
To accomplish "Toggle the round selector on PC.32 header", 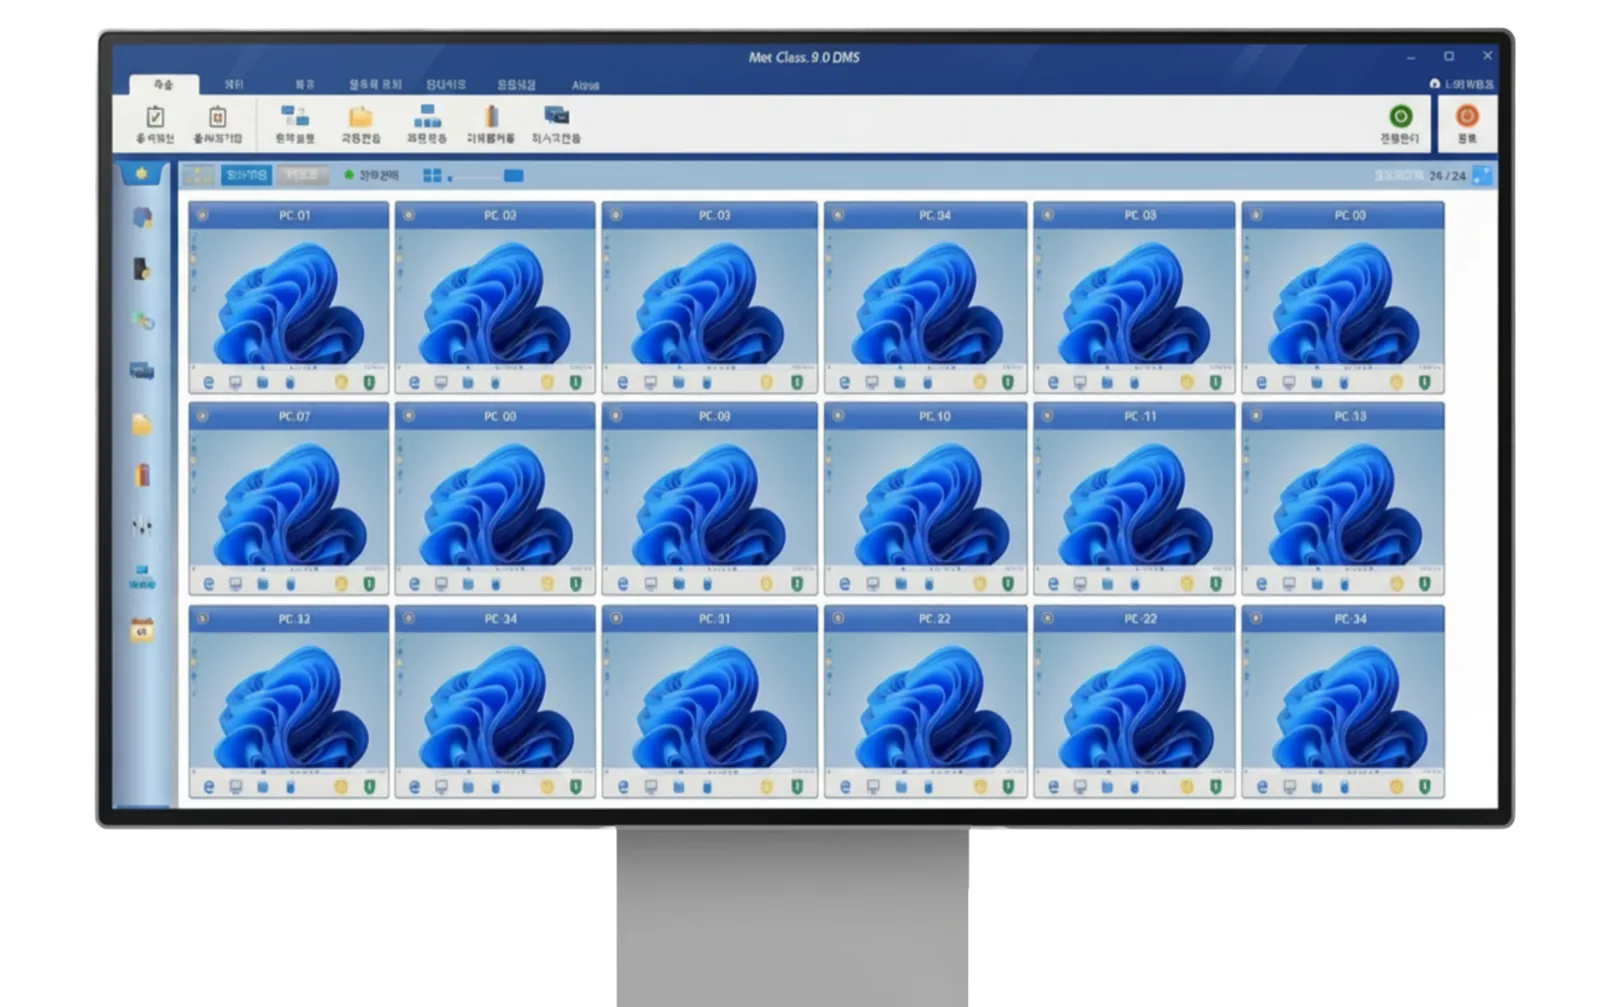I will (202, 619).
